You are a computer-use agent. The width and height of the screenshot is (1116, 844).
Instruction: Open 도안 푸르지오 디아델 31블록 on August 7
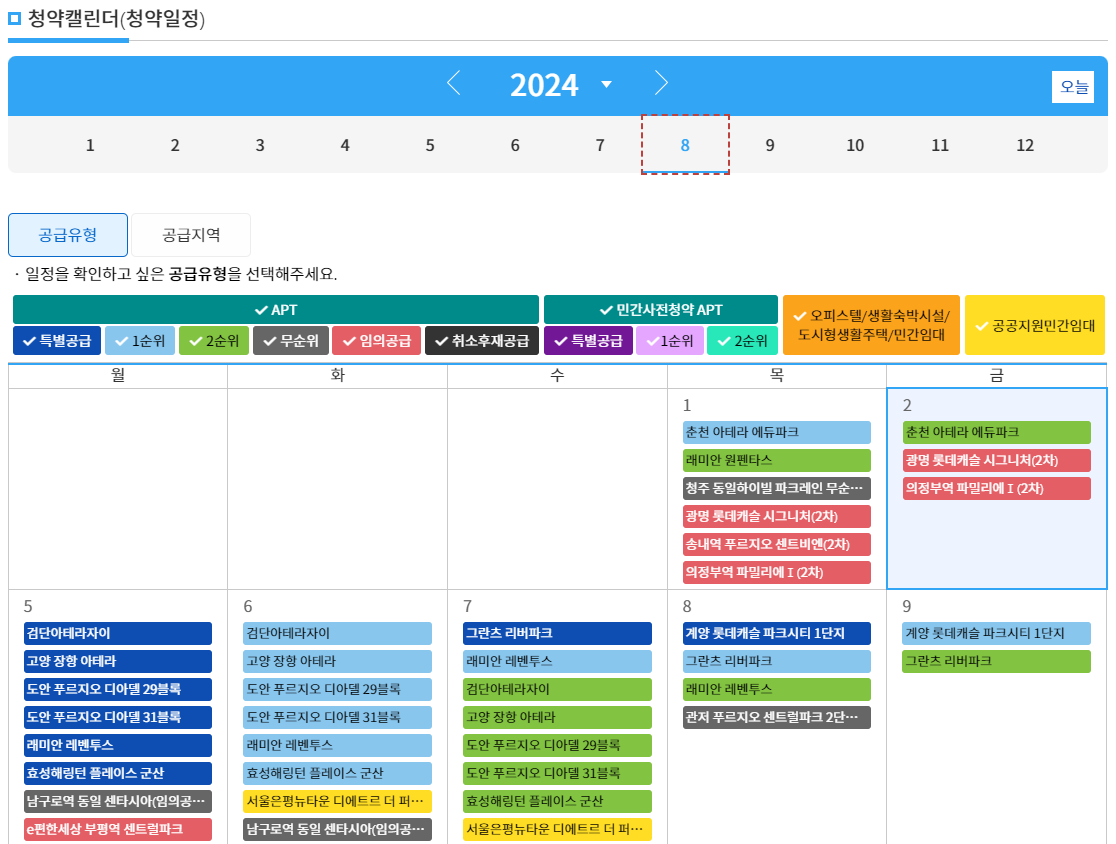(557, 773)
